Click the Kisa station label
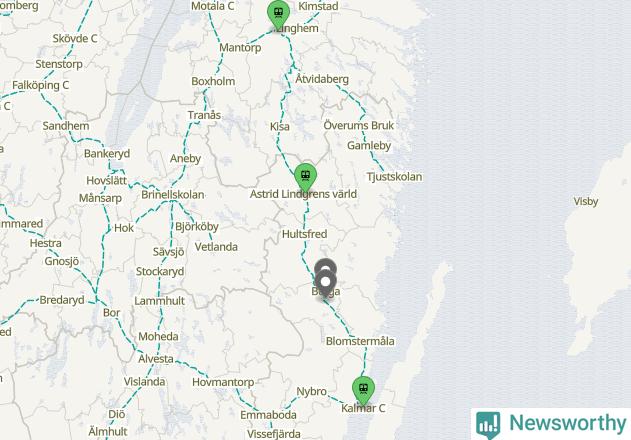The height and width of the screenshot is (440, 631). [x=280, y=126]
